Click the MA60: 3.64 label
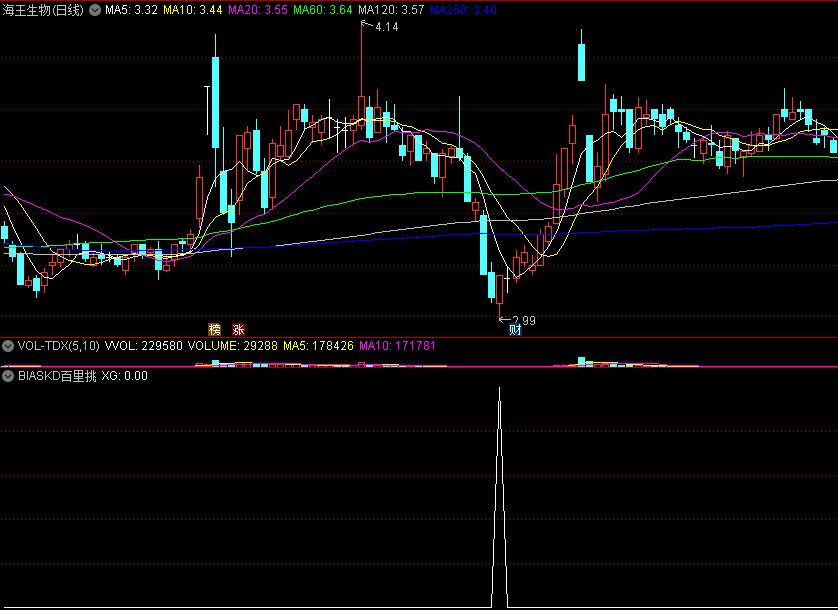Screen dimensions: 838x610 (x=323, y=10)
